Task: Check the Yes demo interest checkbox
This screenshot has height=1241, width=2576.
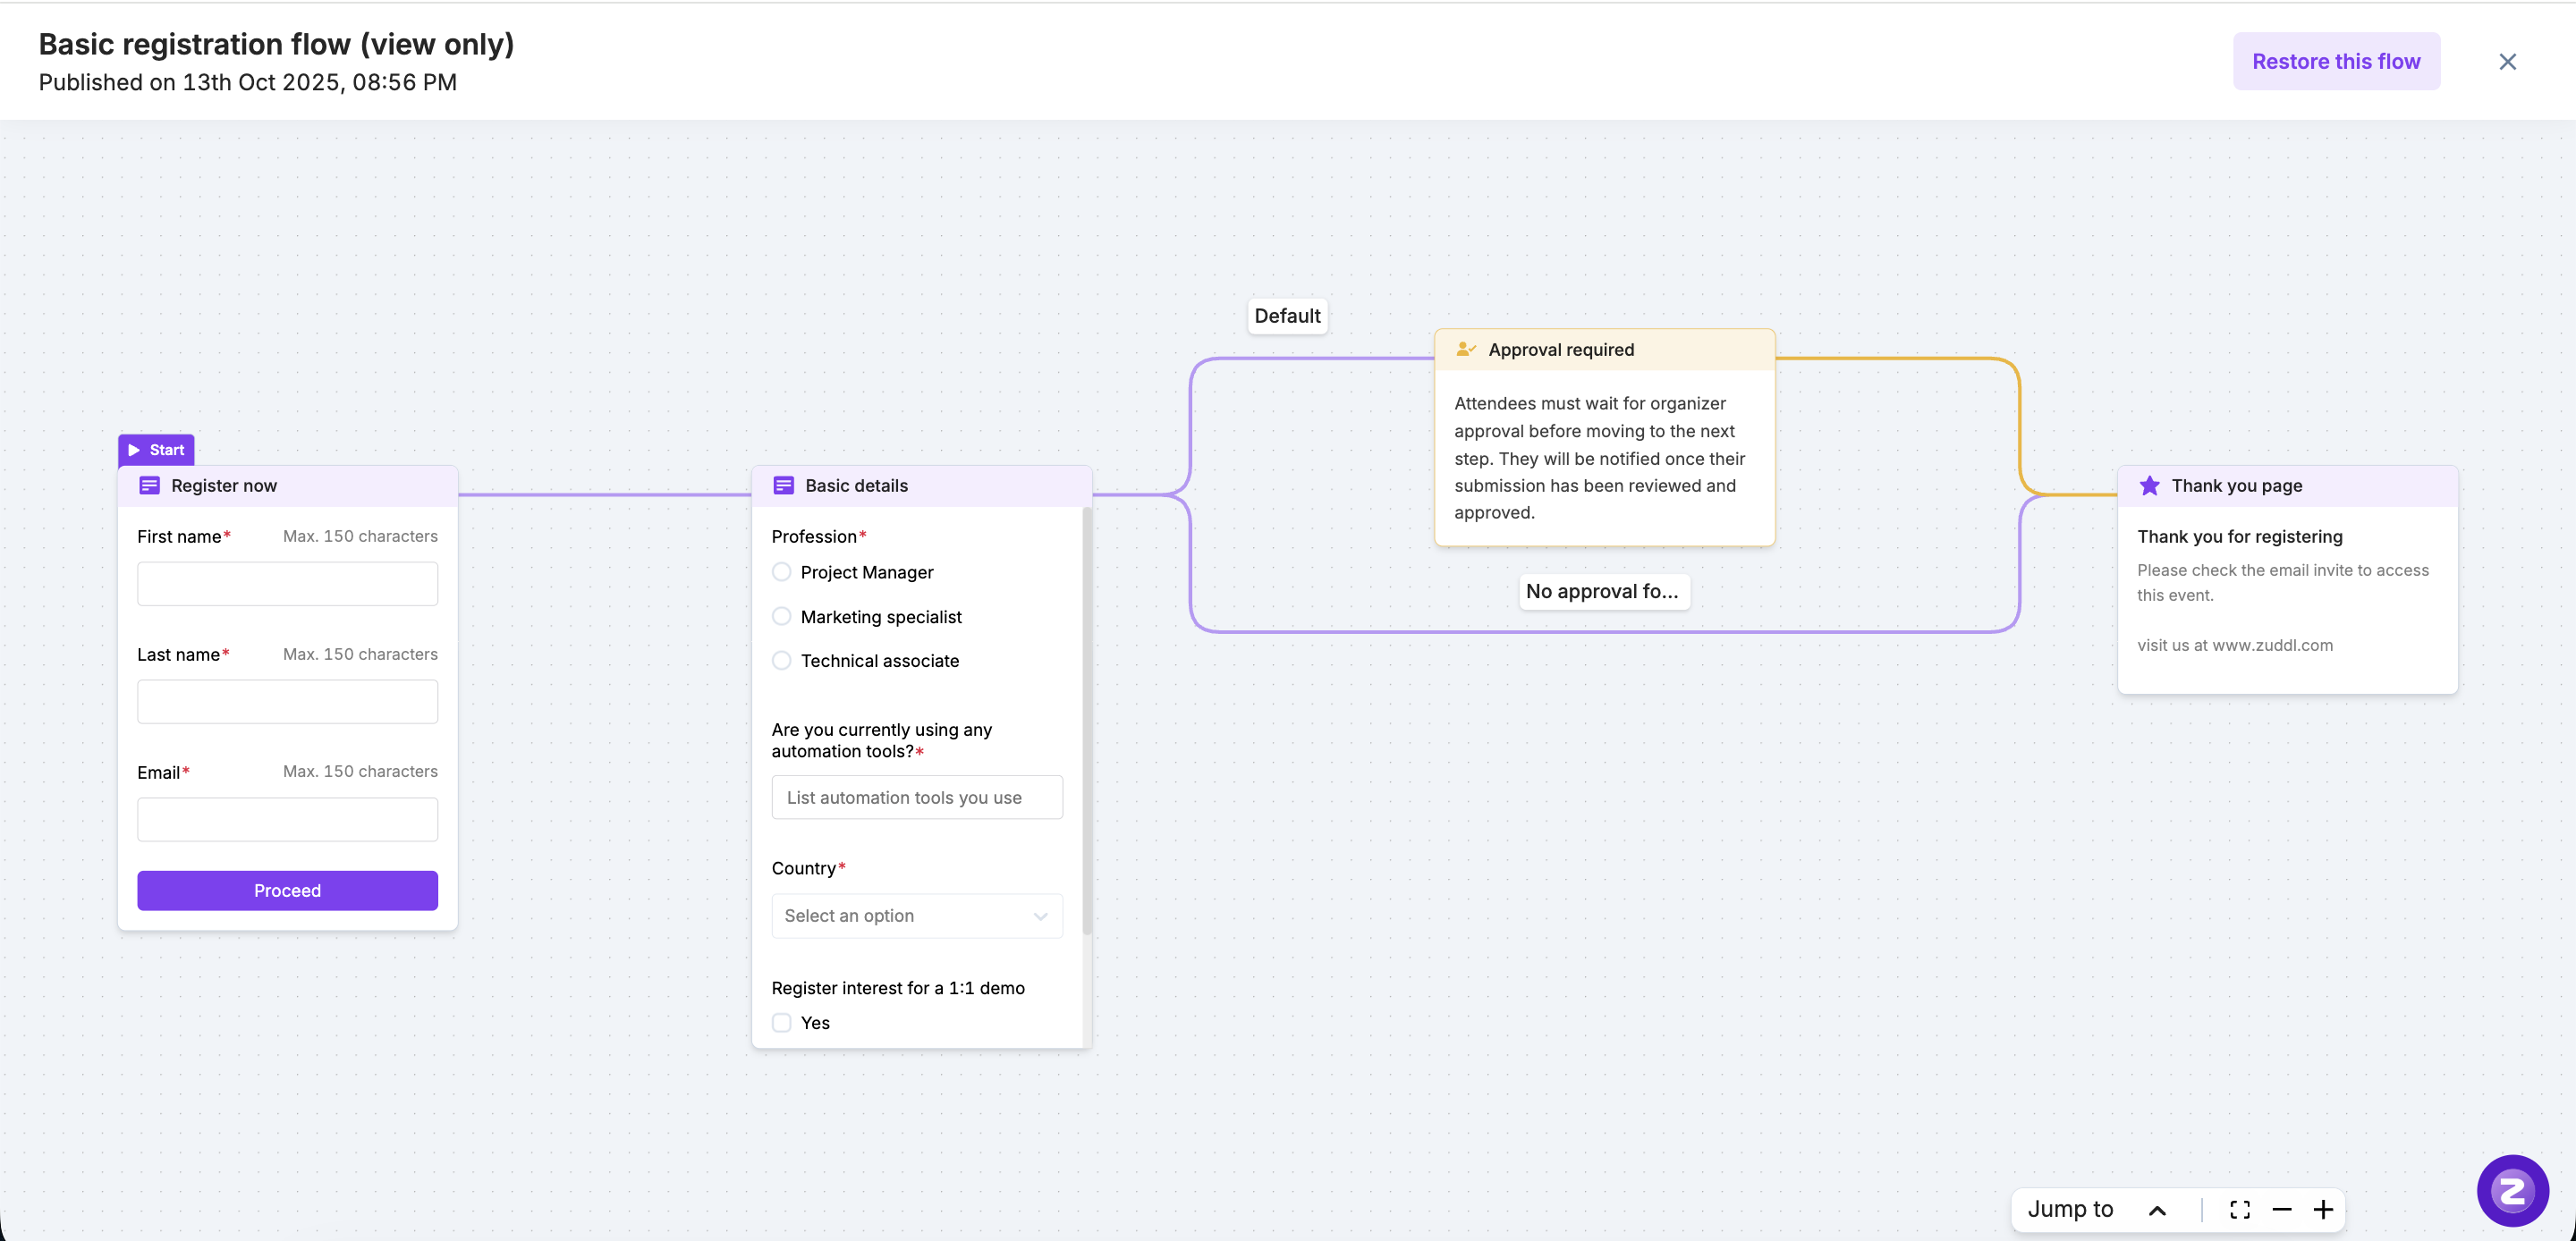Action: pos(782,1023)
